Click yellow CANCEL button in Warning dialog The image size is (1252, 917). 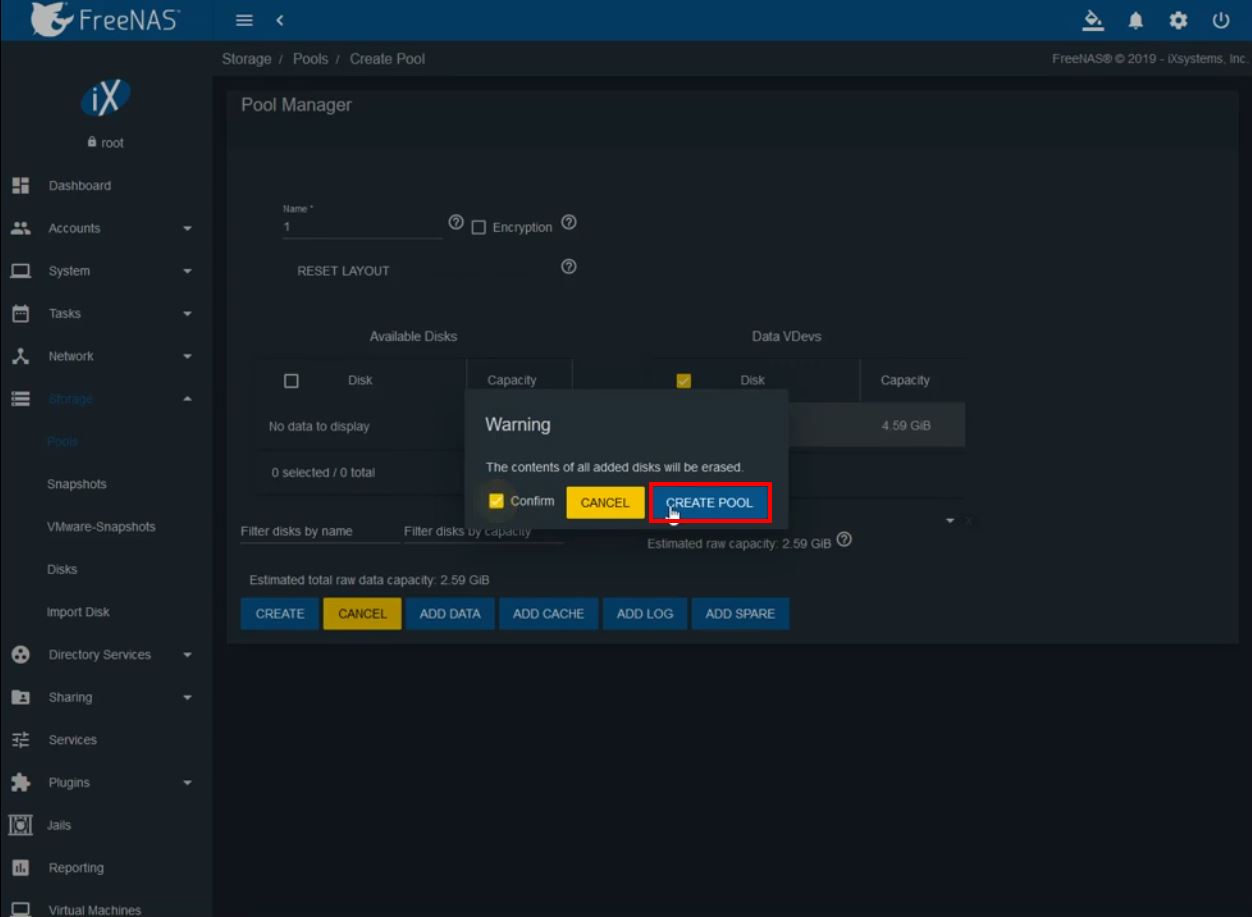pyautogui.click(x=605, y=503)
